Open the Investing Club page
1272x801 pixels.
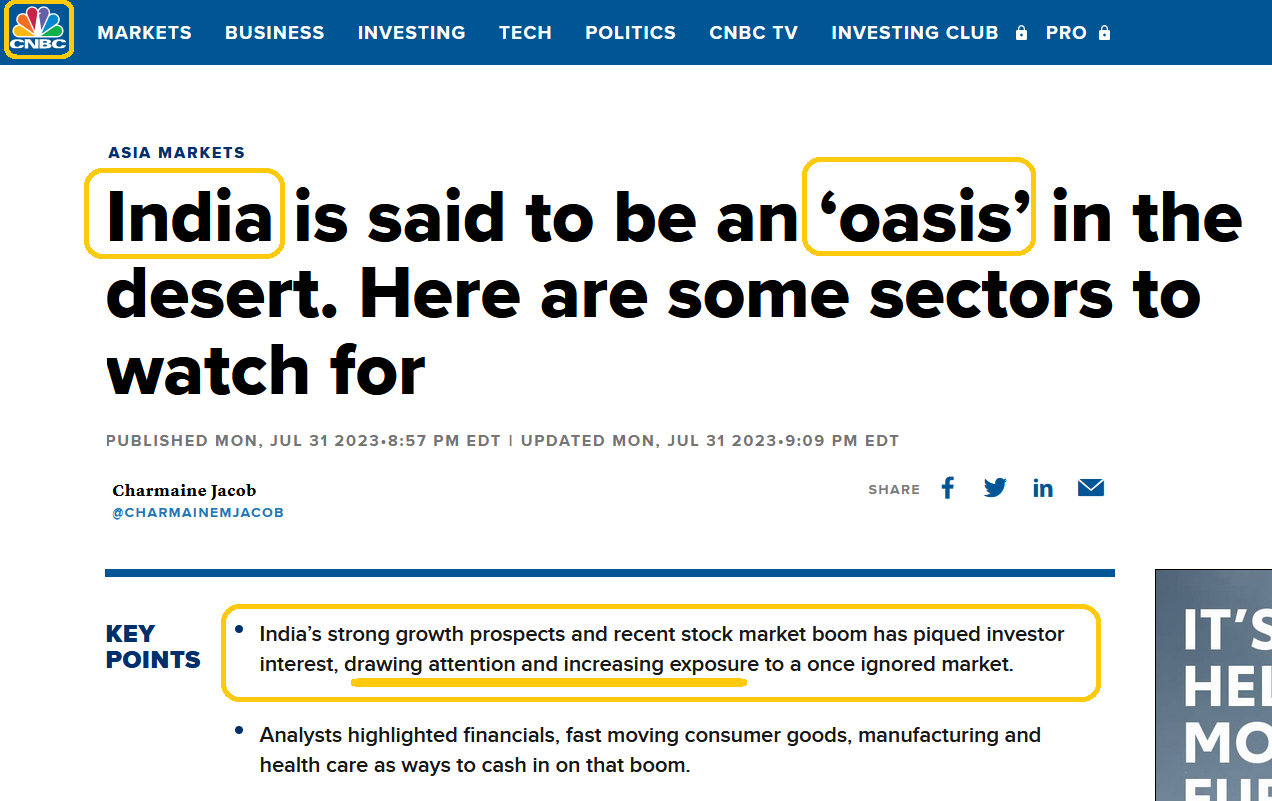(x=914, y=33)
